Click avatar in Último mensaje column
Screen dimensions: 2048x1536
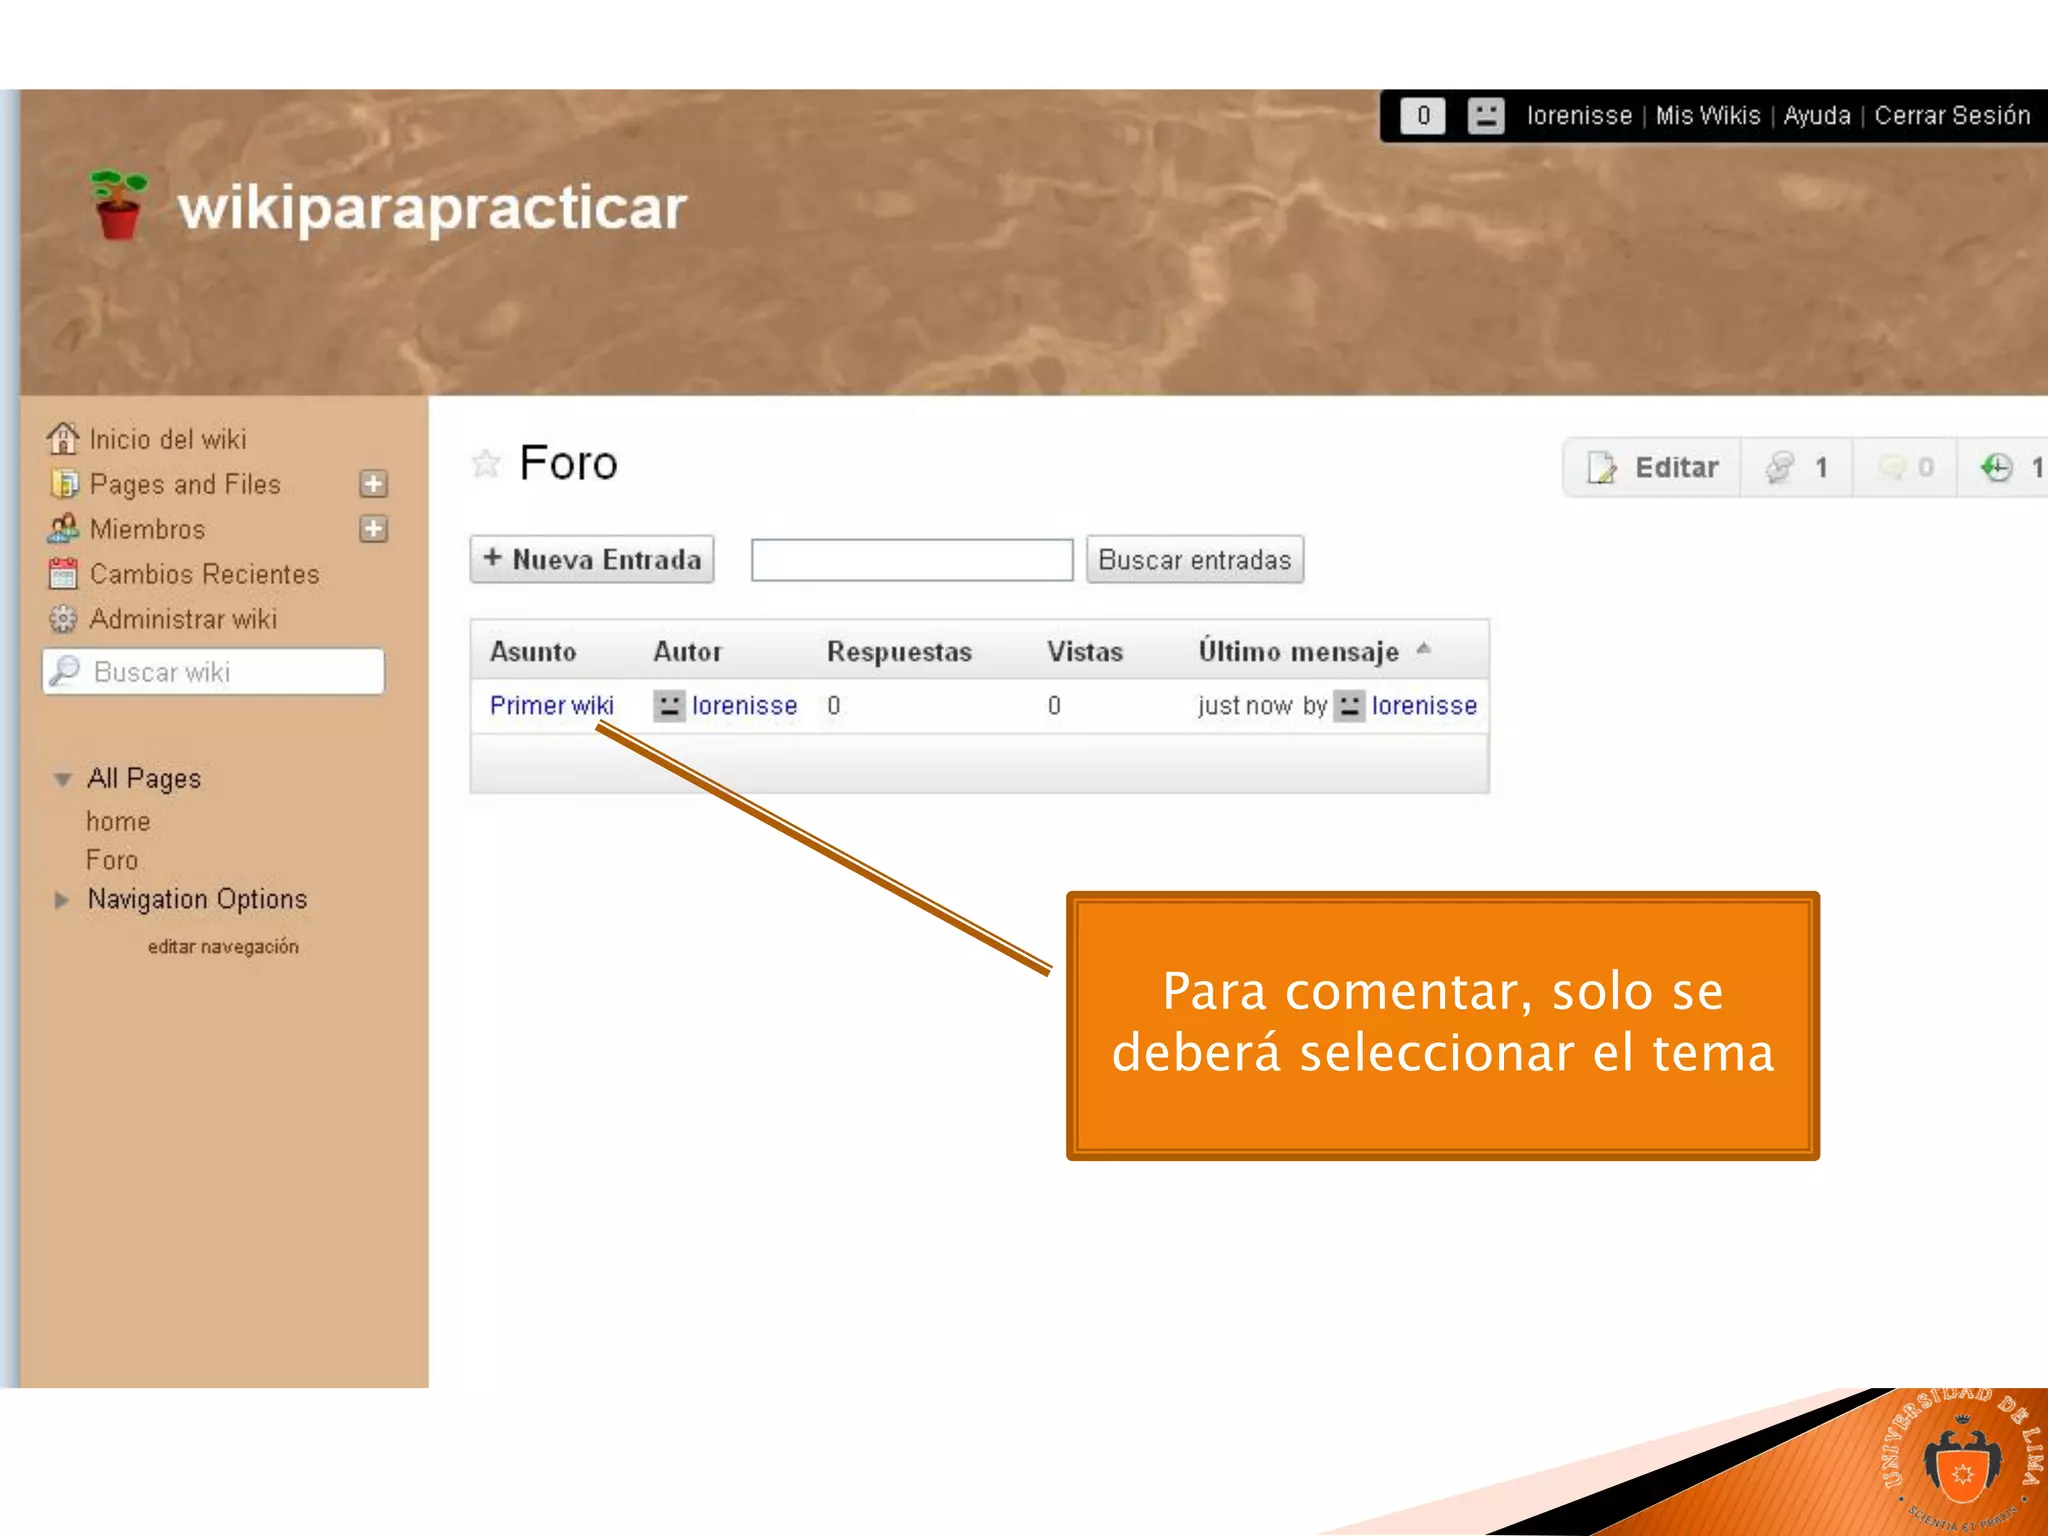pyautogui.click(x=1349, y=706)
